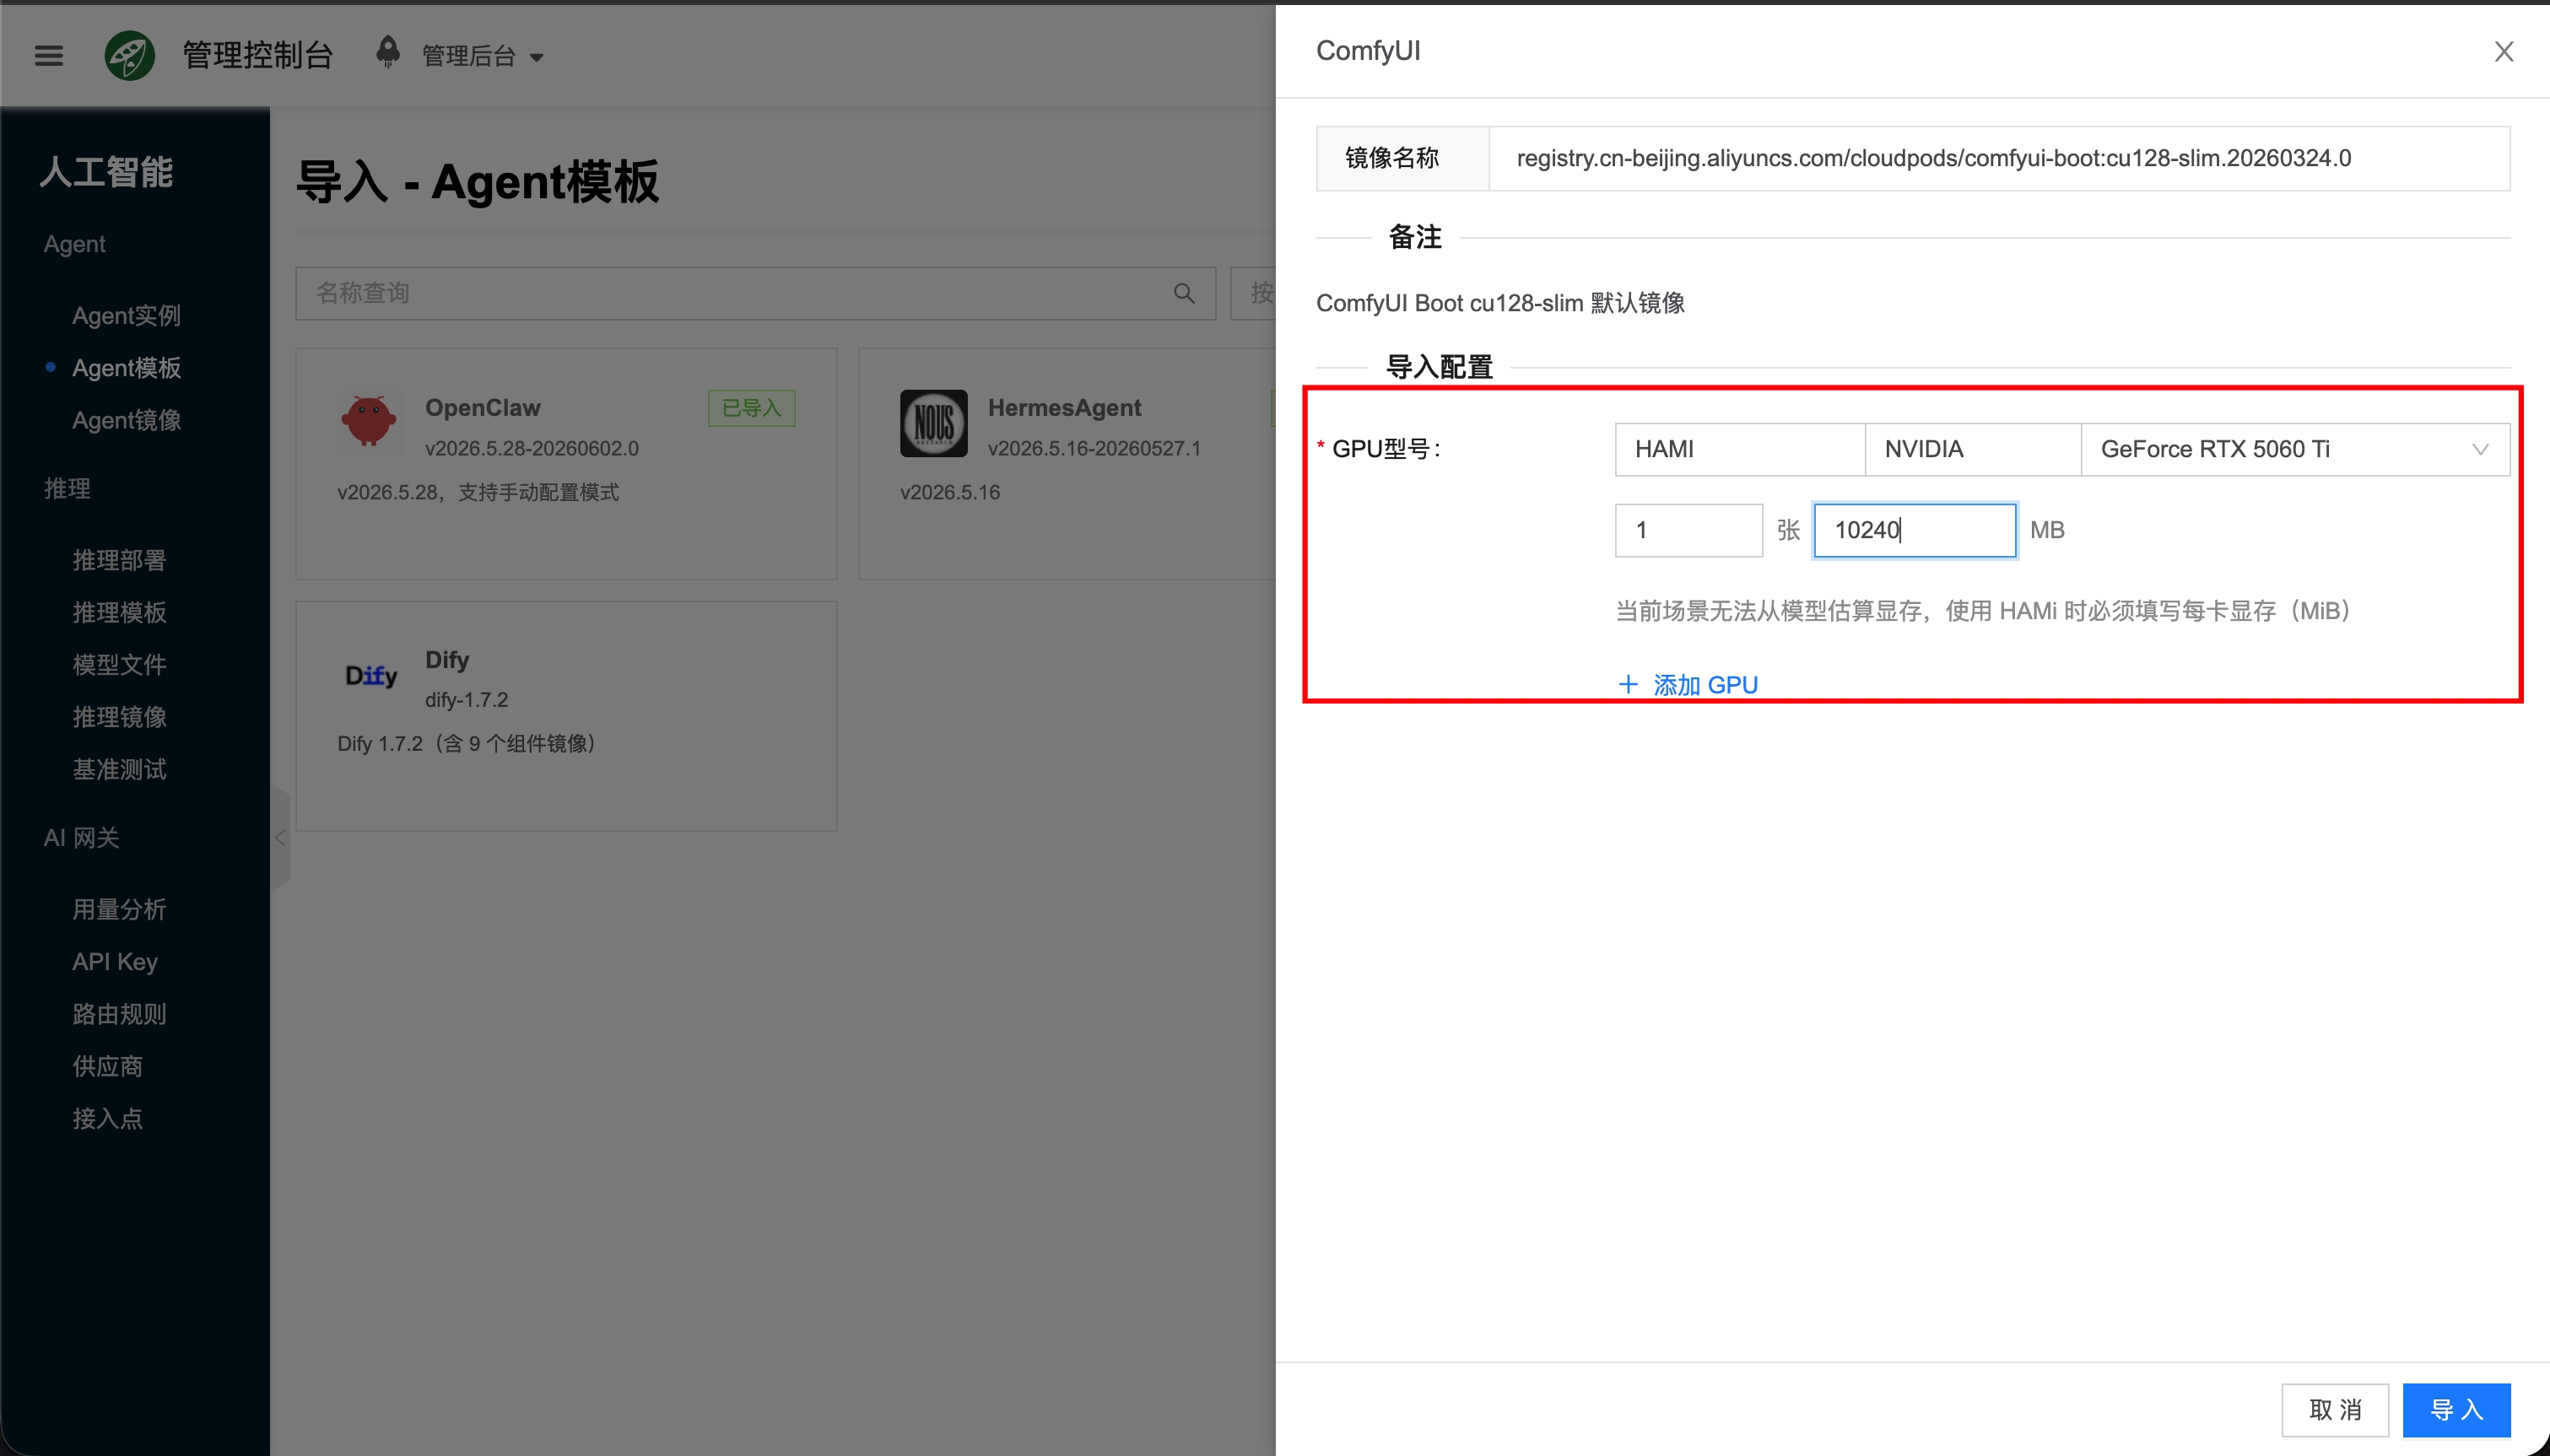Collapse the left sidebar handle
The width and height of the screenshot is (2550, 1456).
(x=280, y=838)
